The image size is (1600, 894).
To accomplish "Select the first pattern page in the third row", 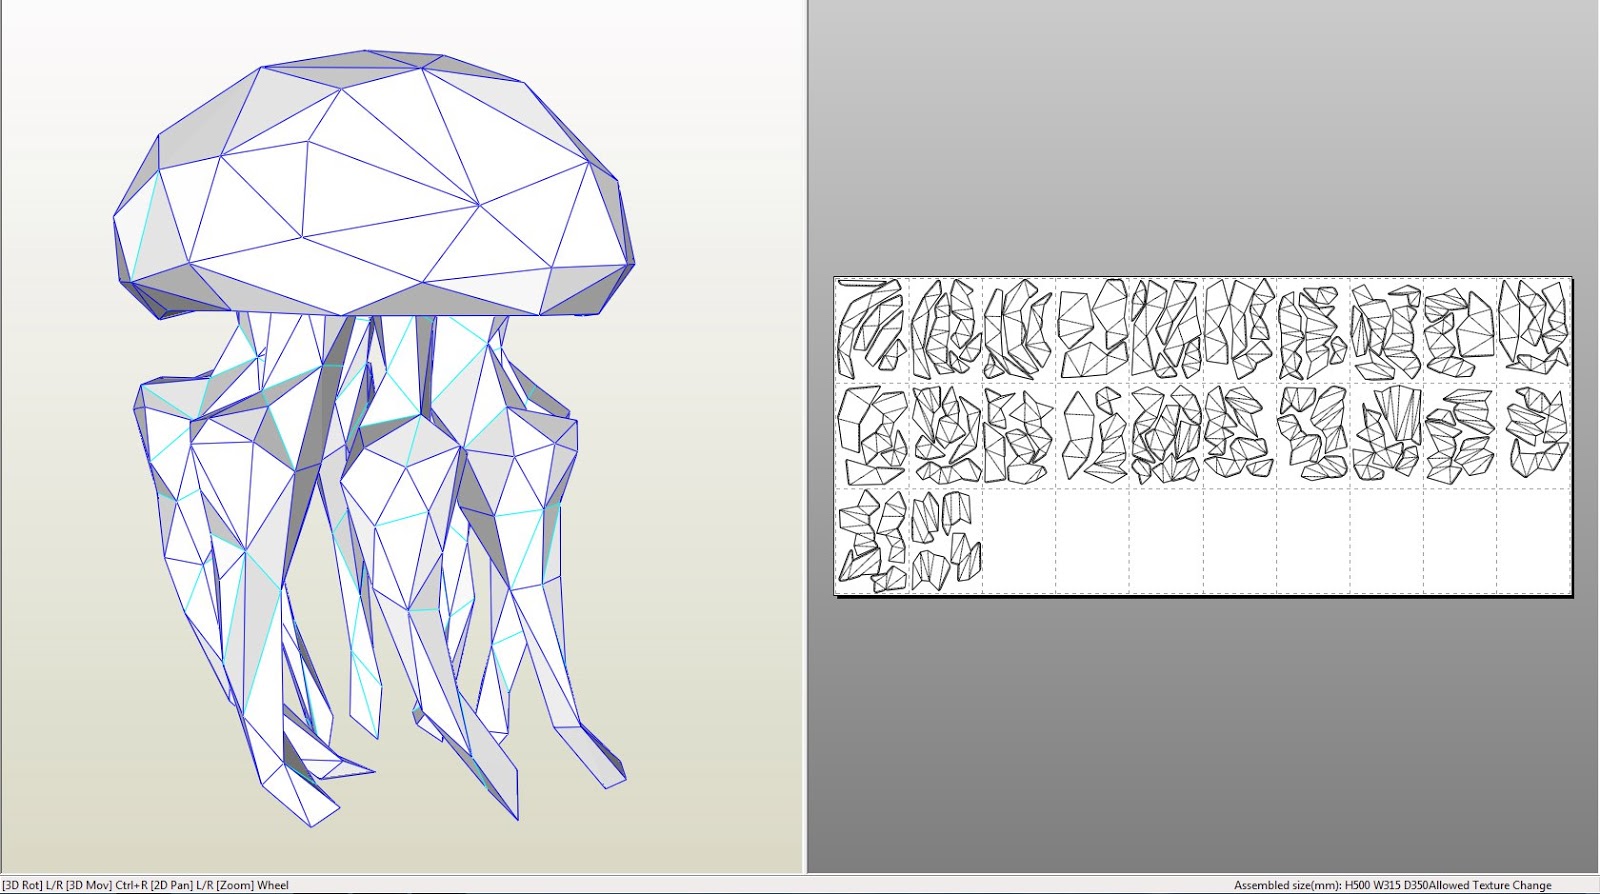I will [x=873, y=541].
